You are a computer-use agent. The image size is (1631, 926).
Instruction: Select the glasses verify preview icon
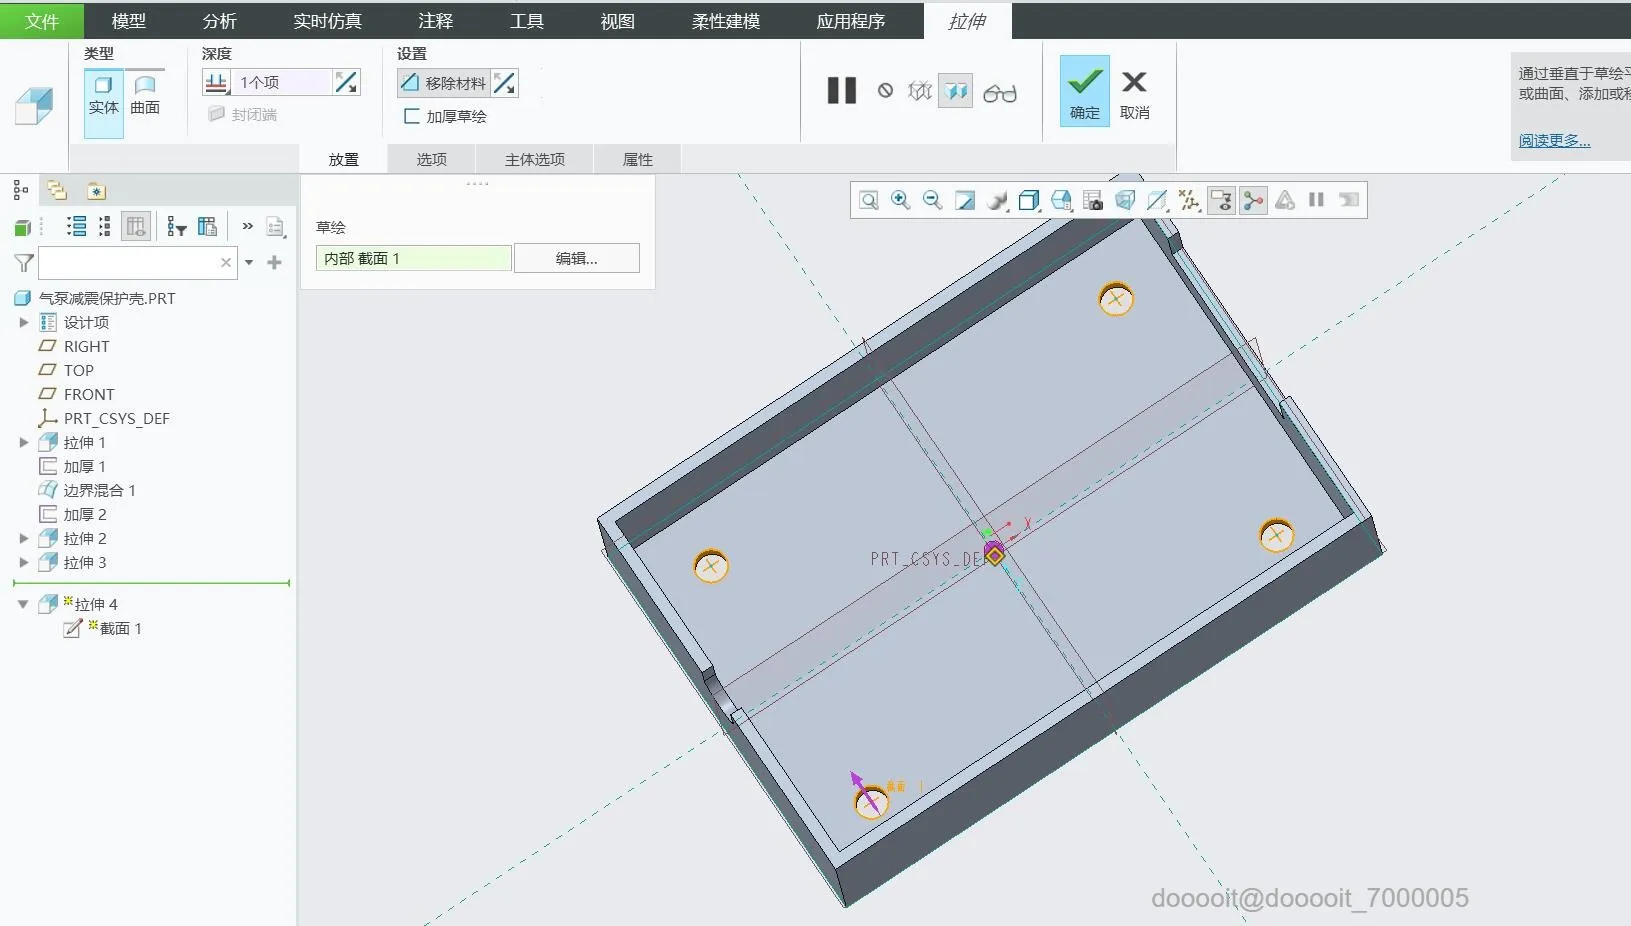point(1000,92)
